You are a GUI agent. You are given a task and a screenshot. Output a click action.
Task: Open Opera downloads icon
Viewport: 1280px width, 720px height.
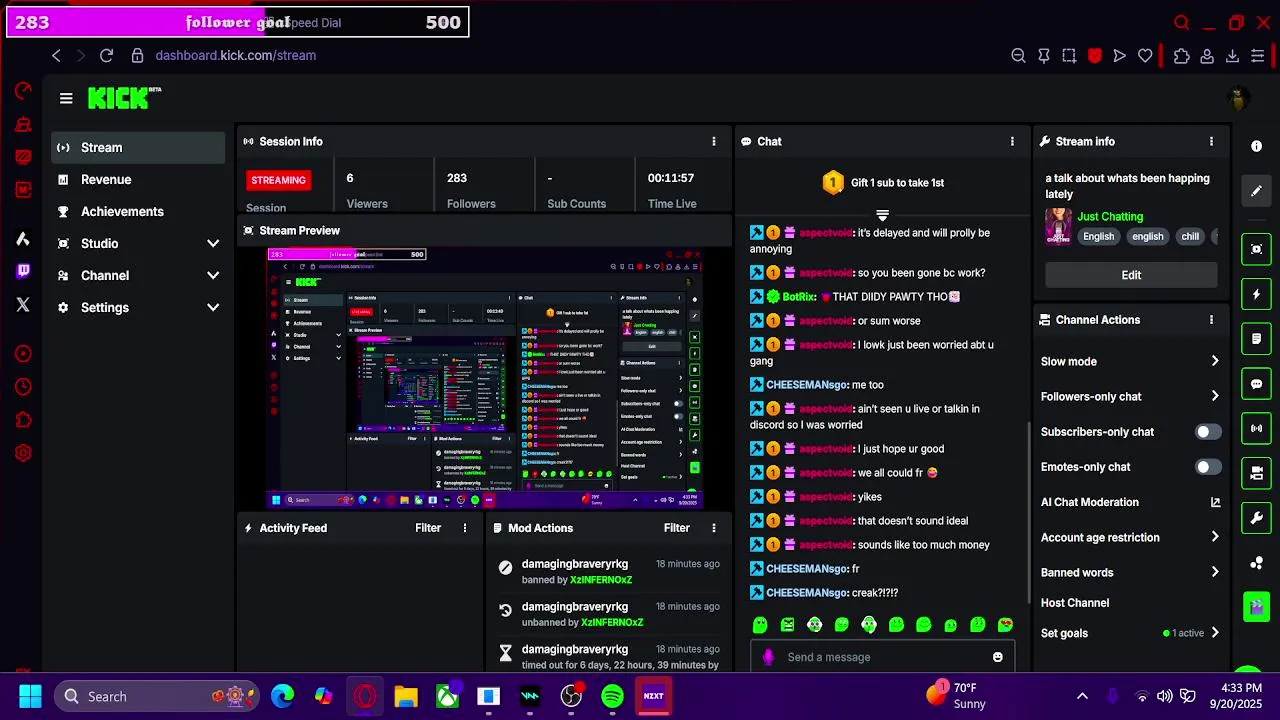pos(1232,56)
